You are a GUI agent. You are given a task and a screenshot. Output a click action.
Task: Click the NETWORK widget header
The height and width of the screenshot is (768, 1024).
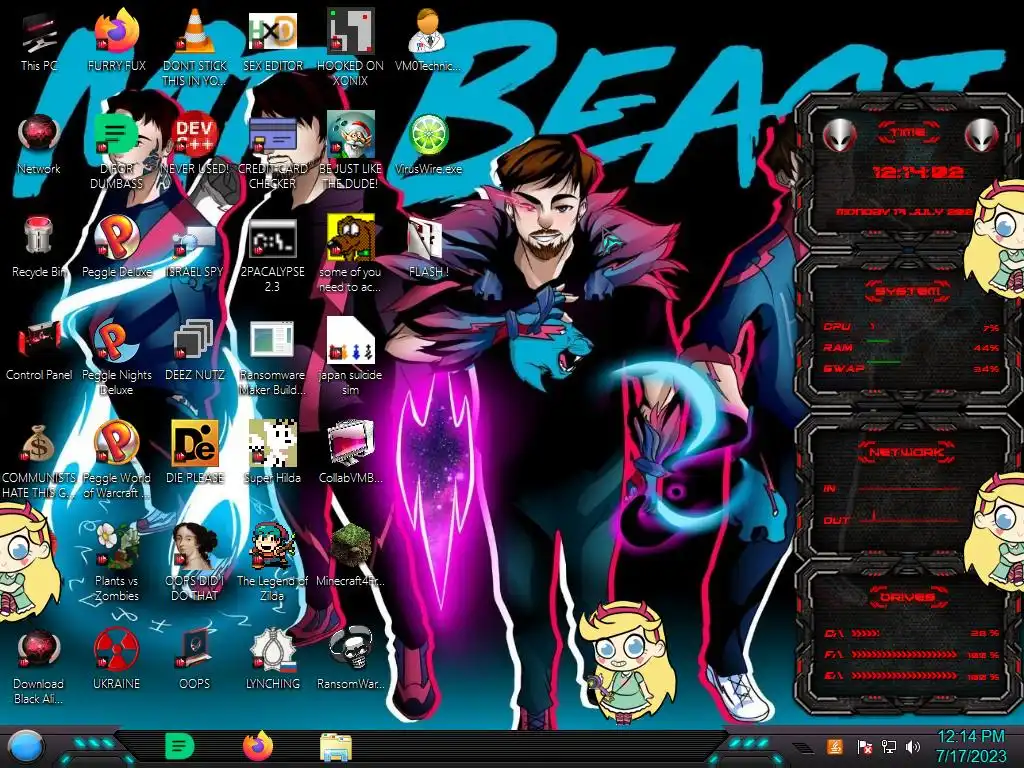click(x=907, y=452)
